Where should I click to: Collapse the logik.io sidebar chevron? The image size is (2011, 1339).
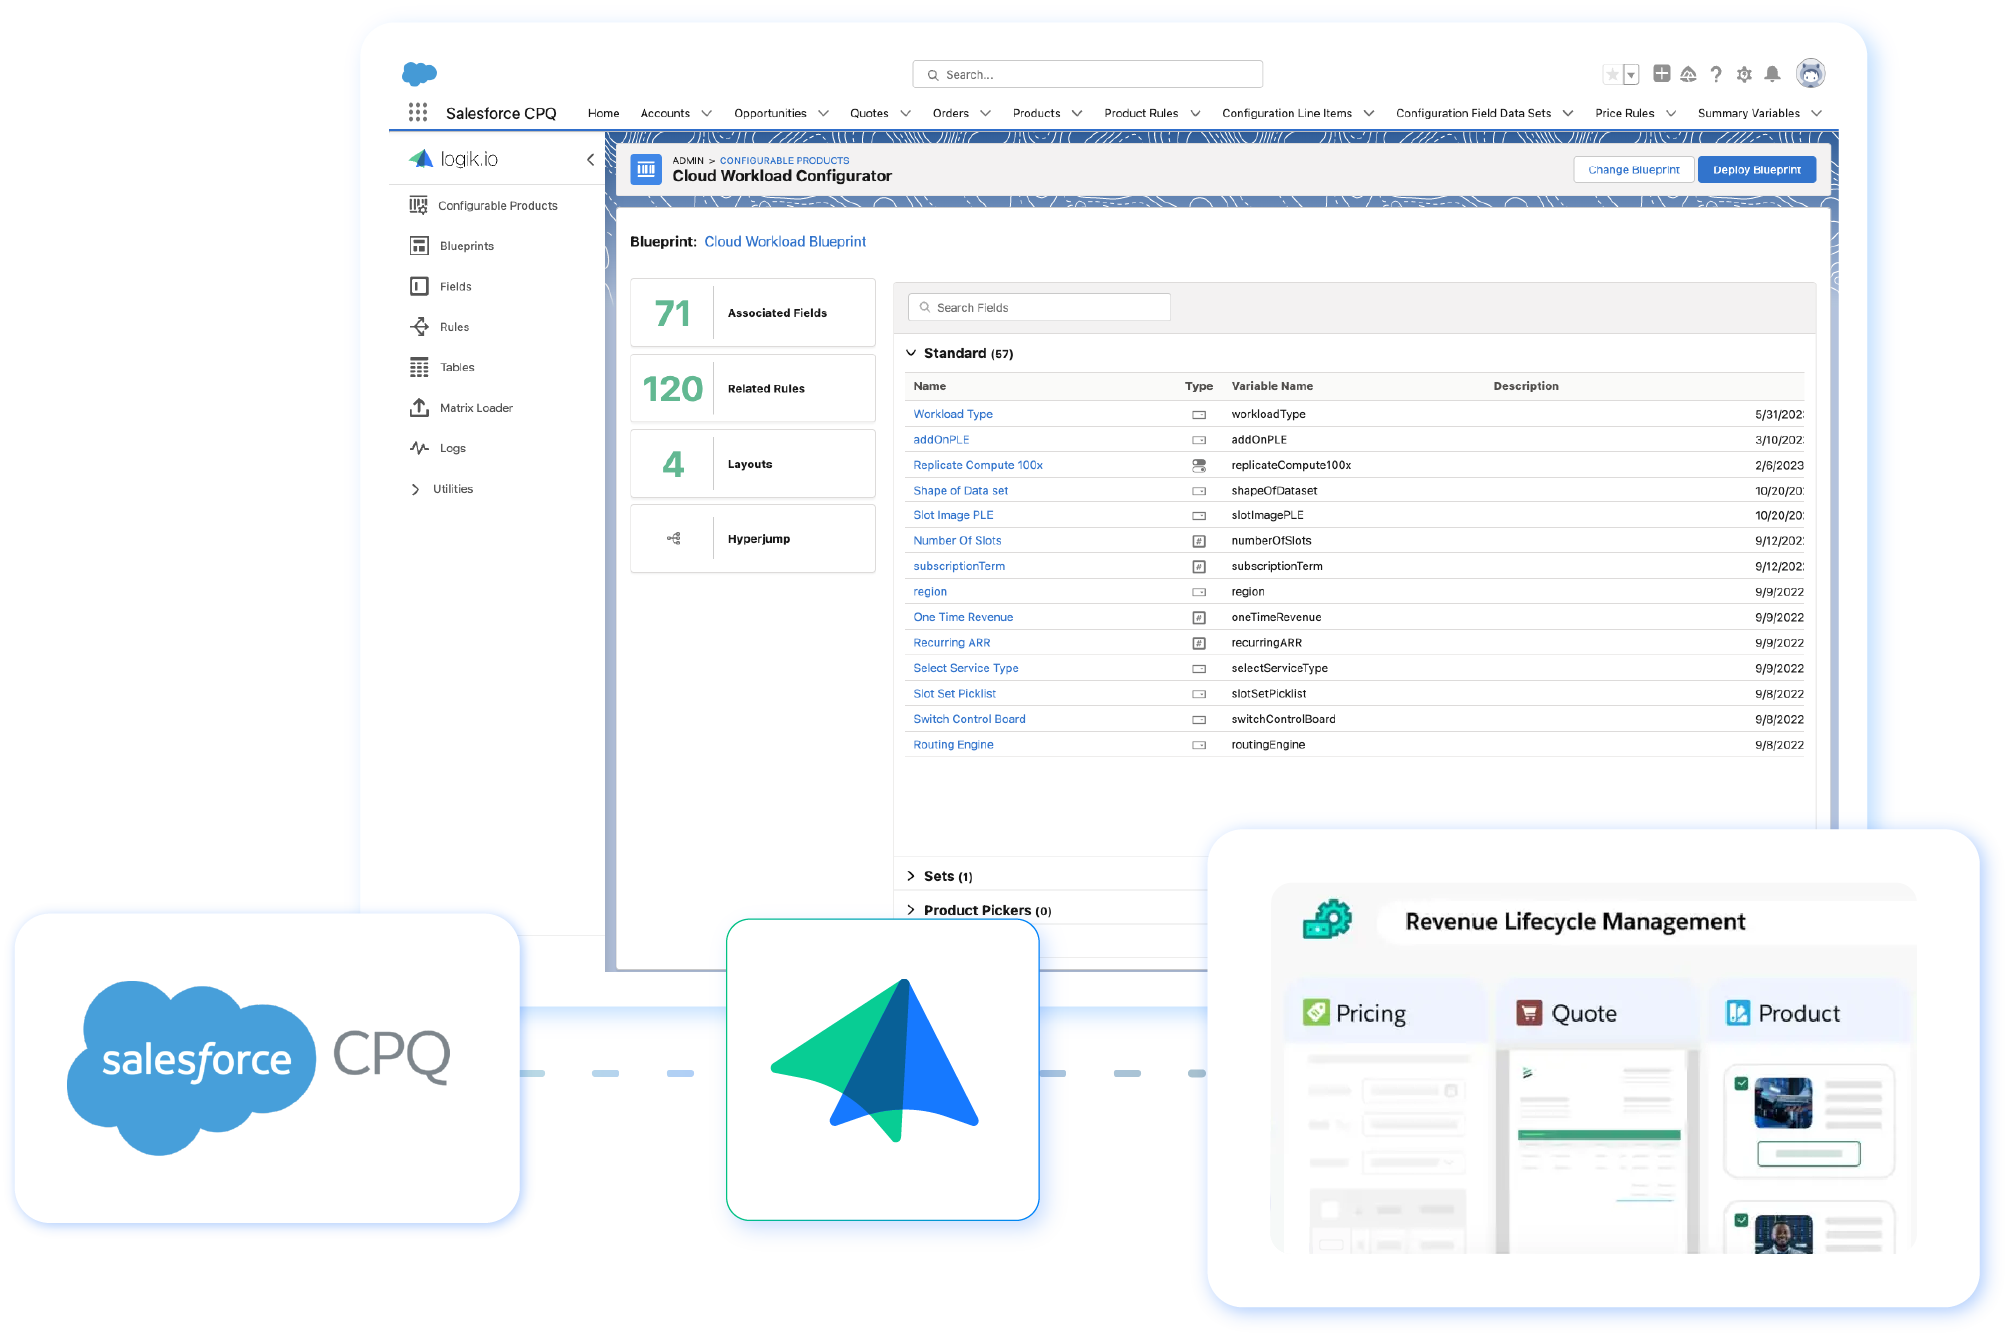pyautogui.click(x=590, y=159)
